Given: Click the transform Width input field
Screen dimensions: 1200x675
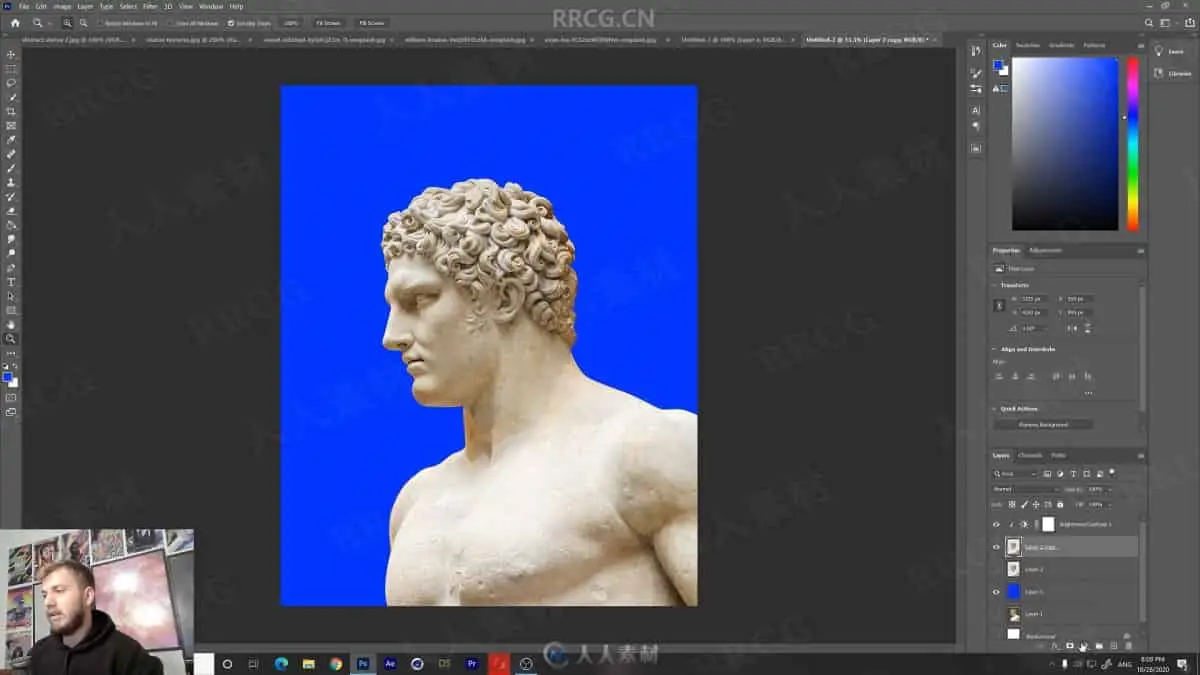Looking at the screenshot, I should [1033, 299].
